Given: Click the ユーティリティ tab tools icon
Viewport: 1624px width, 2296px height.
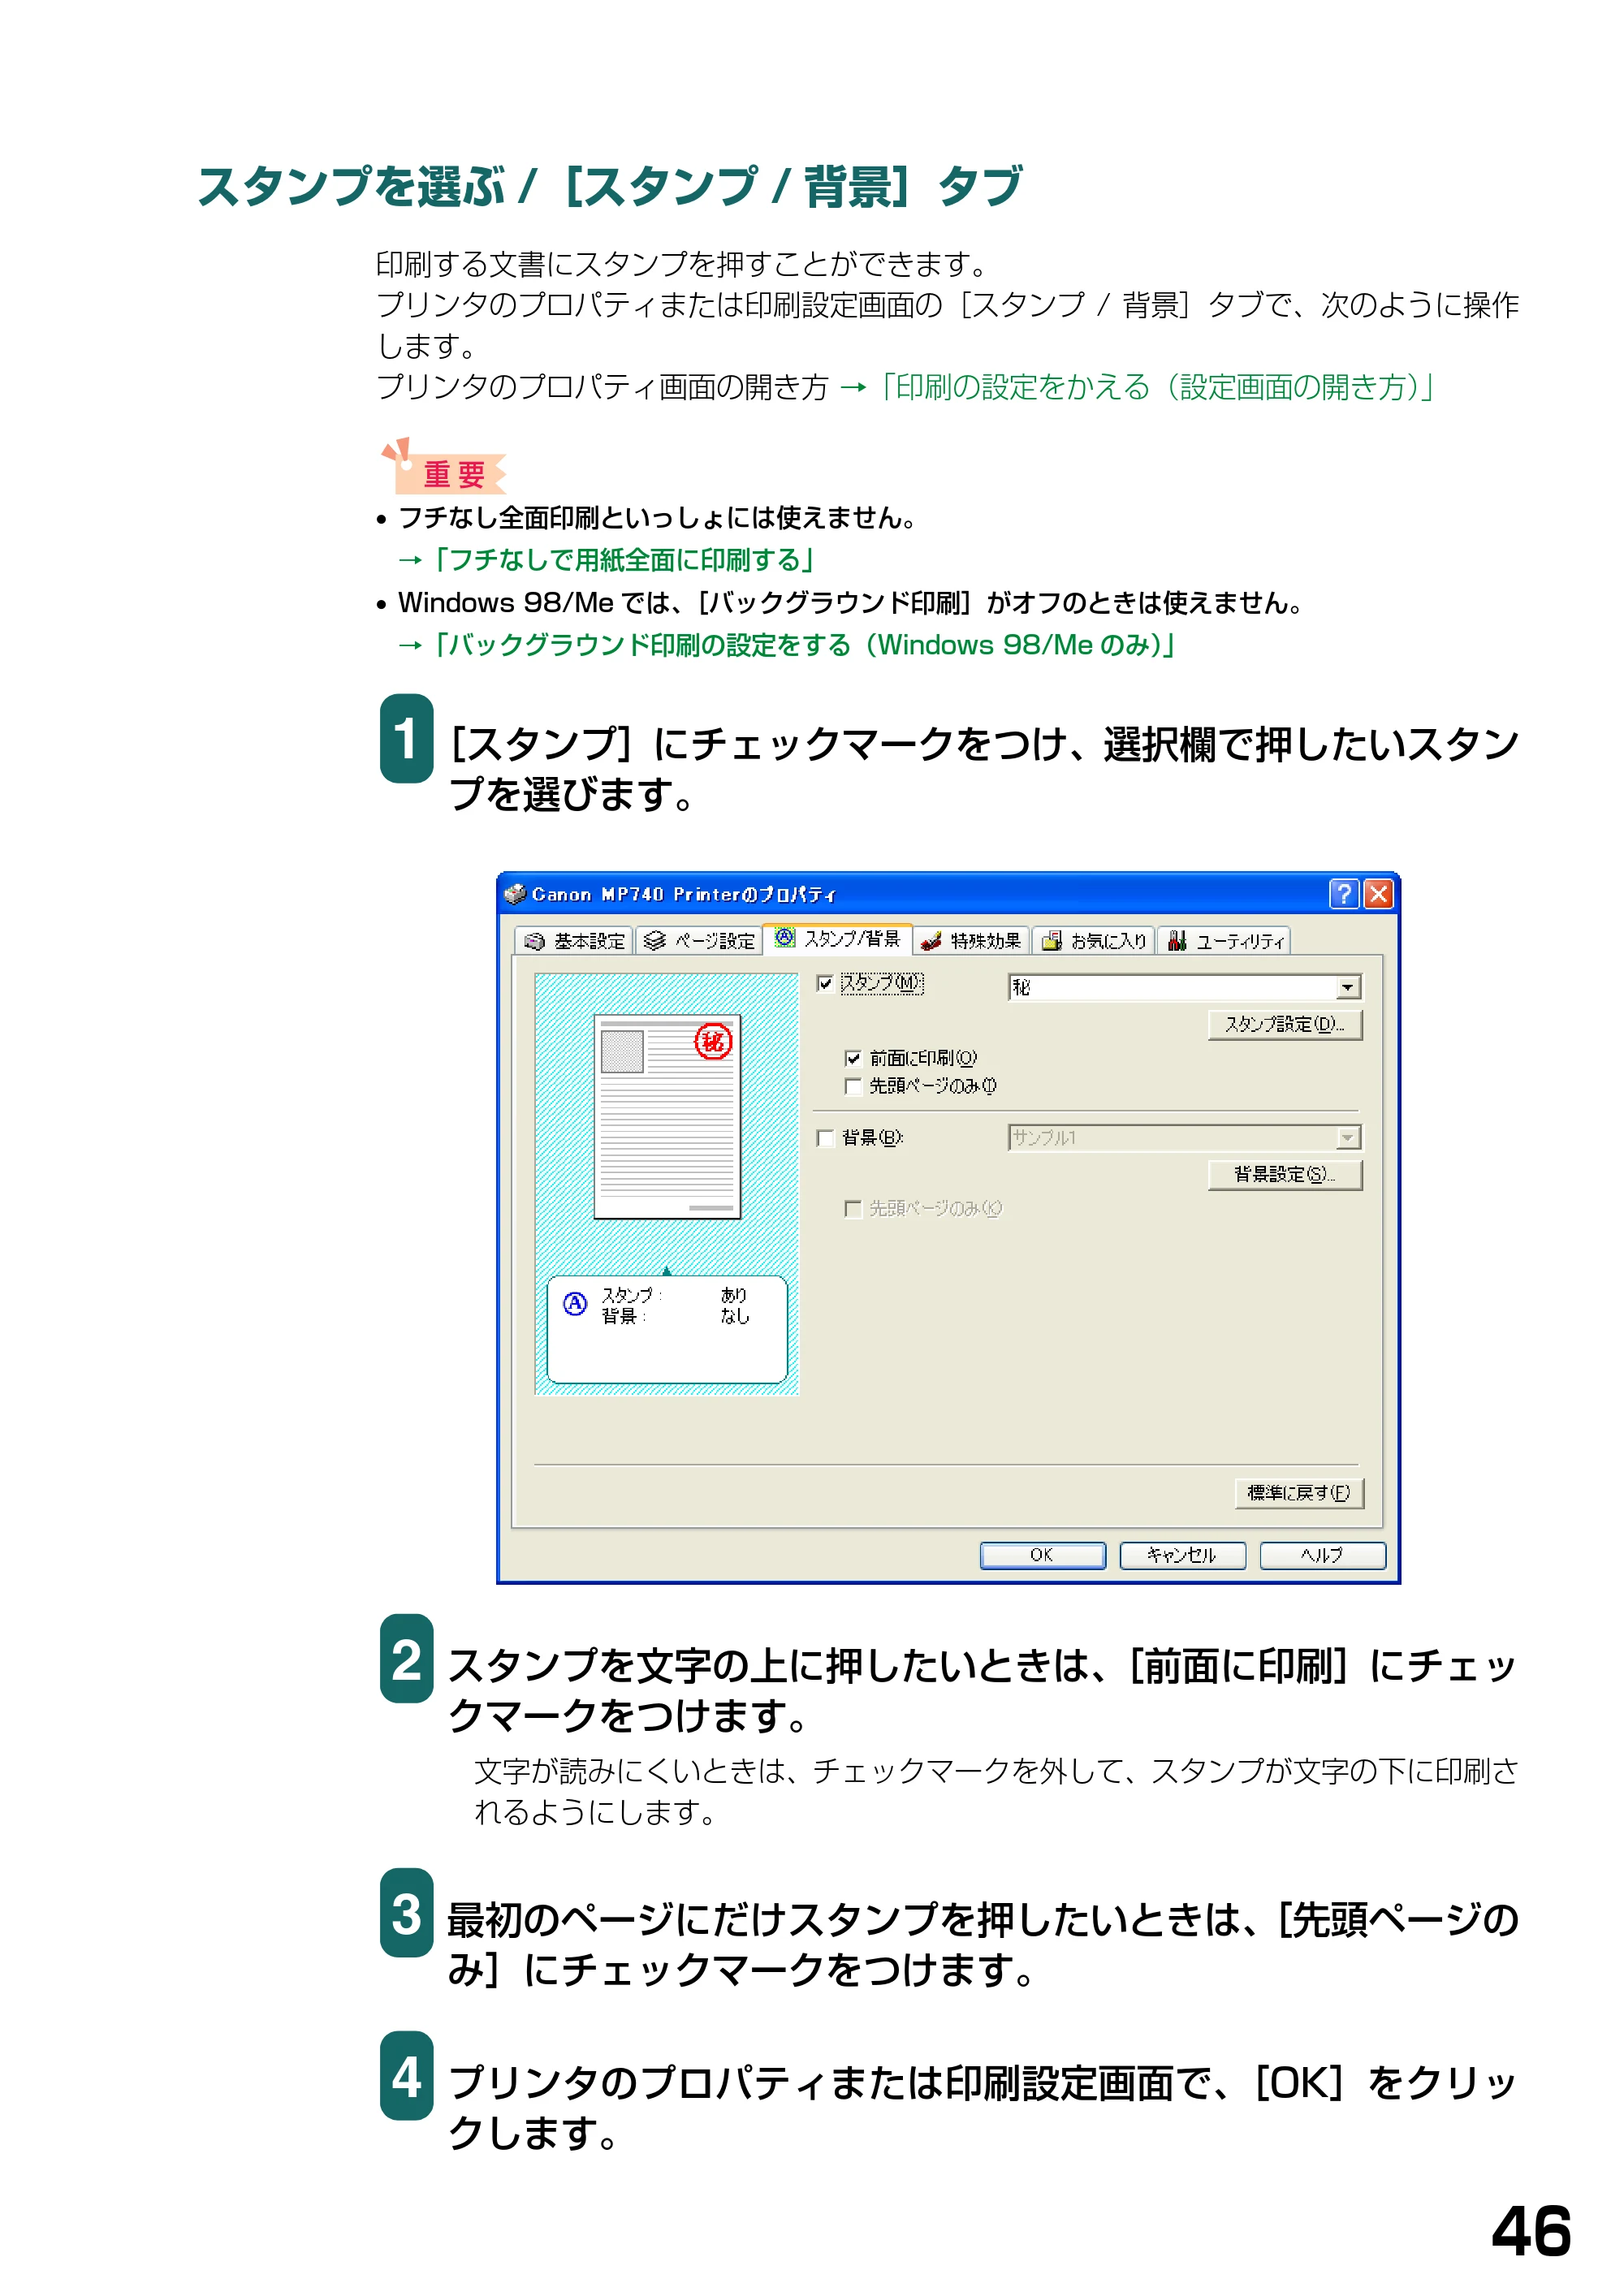Looking at the screenshot, I should coord(1178,941).
